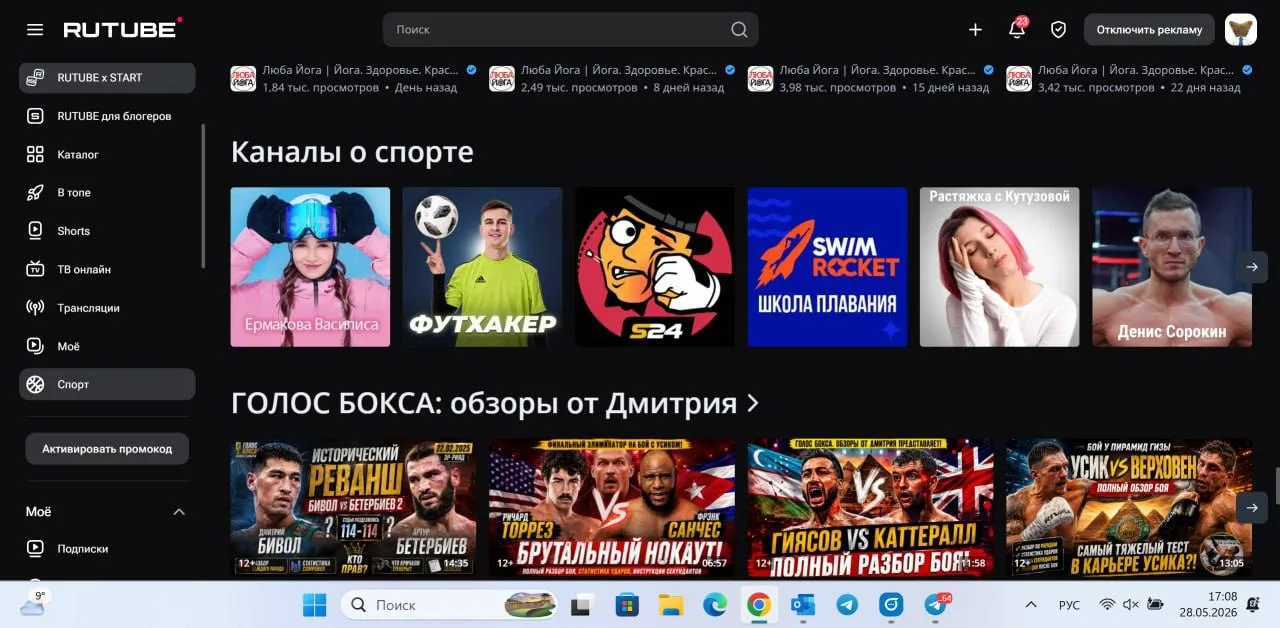Click Люба Йога avatar with 2,49 тыс. views
The image size is (1280, 628).
[502, 79]
